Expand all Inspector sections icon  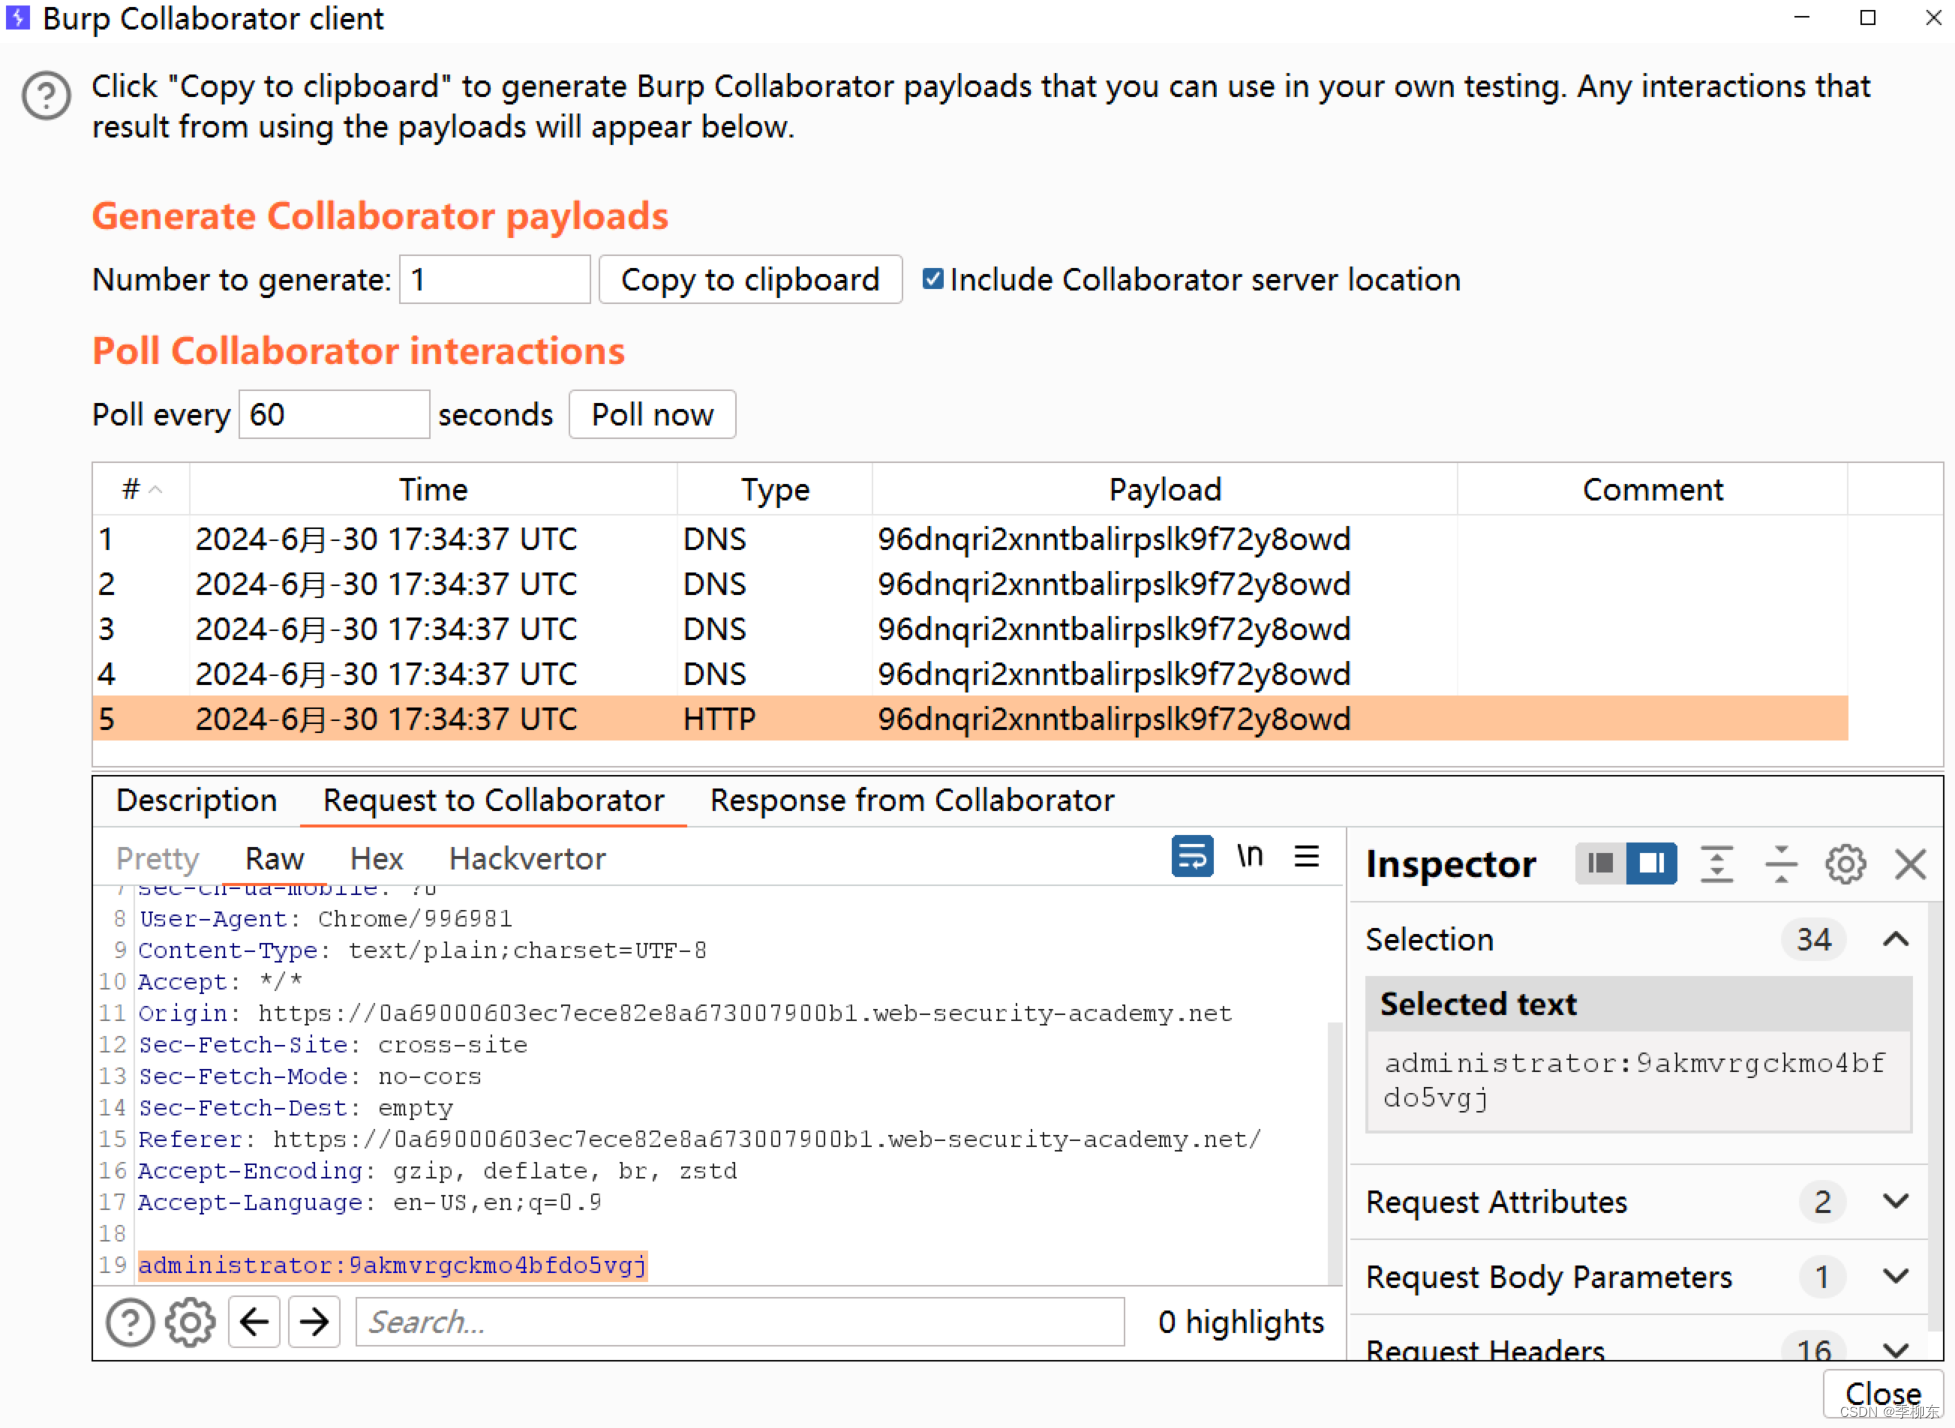pyautogui.click(x=1717, y=864)
